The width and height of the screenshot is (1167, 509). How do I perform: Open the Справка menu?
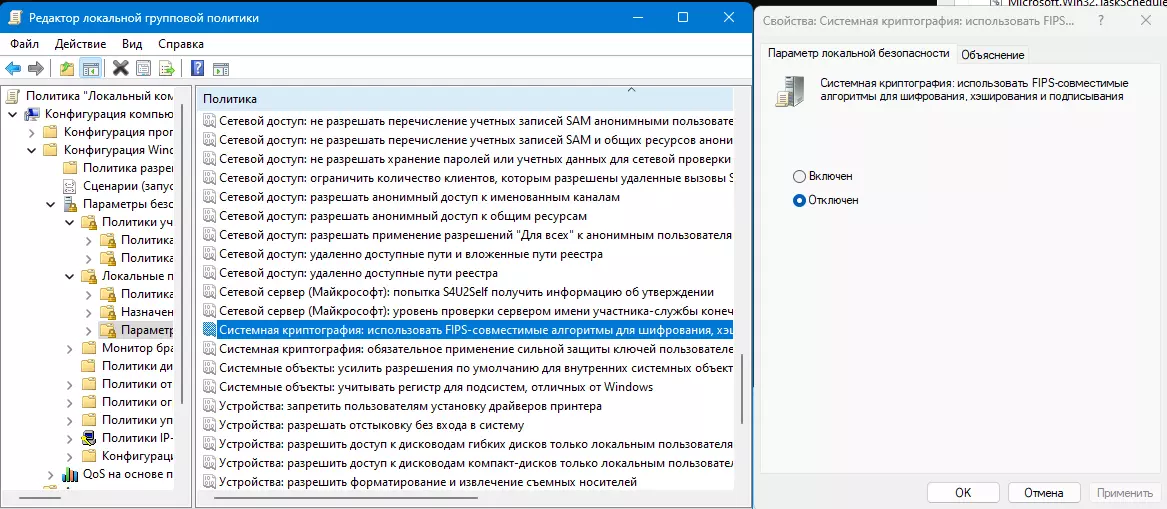pyautogui.click(x=181, y=44)
